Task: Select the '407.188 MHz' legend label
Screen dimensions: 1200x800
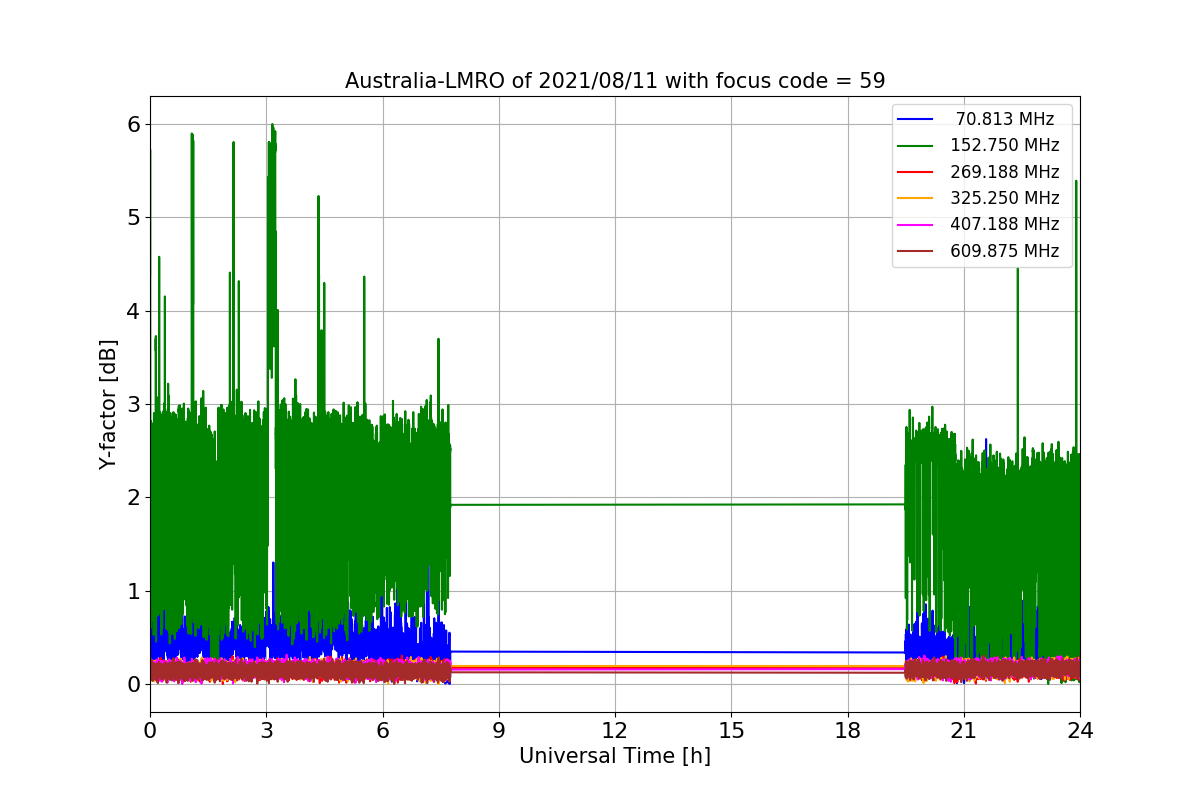Action: pyautogui.click(x=1005, y=224)
